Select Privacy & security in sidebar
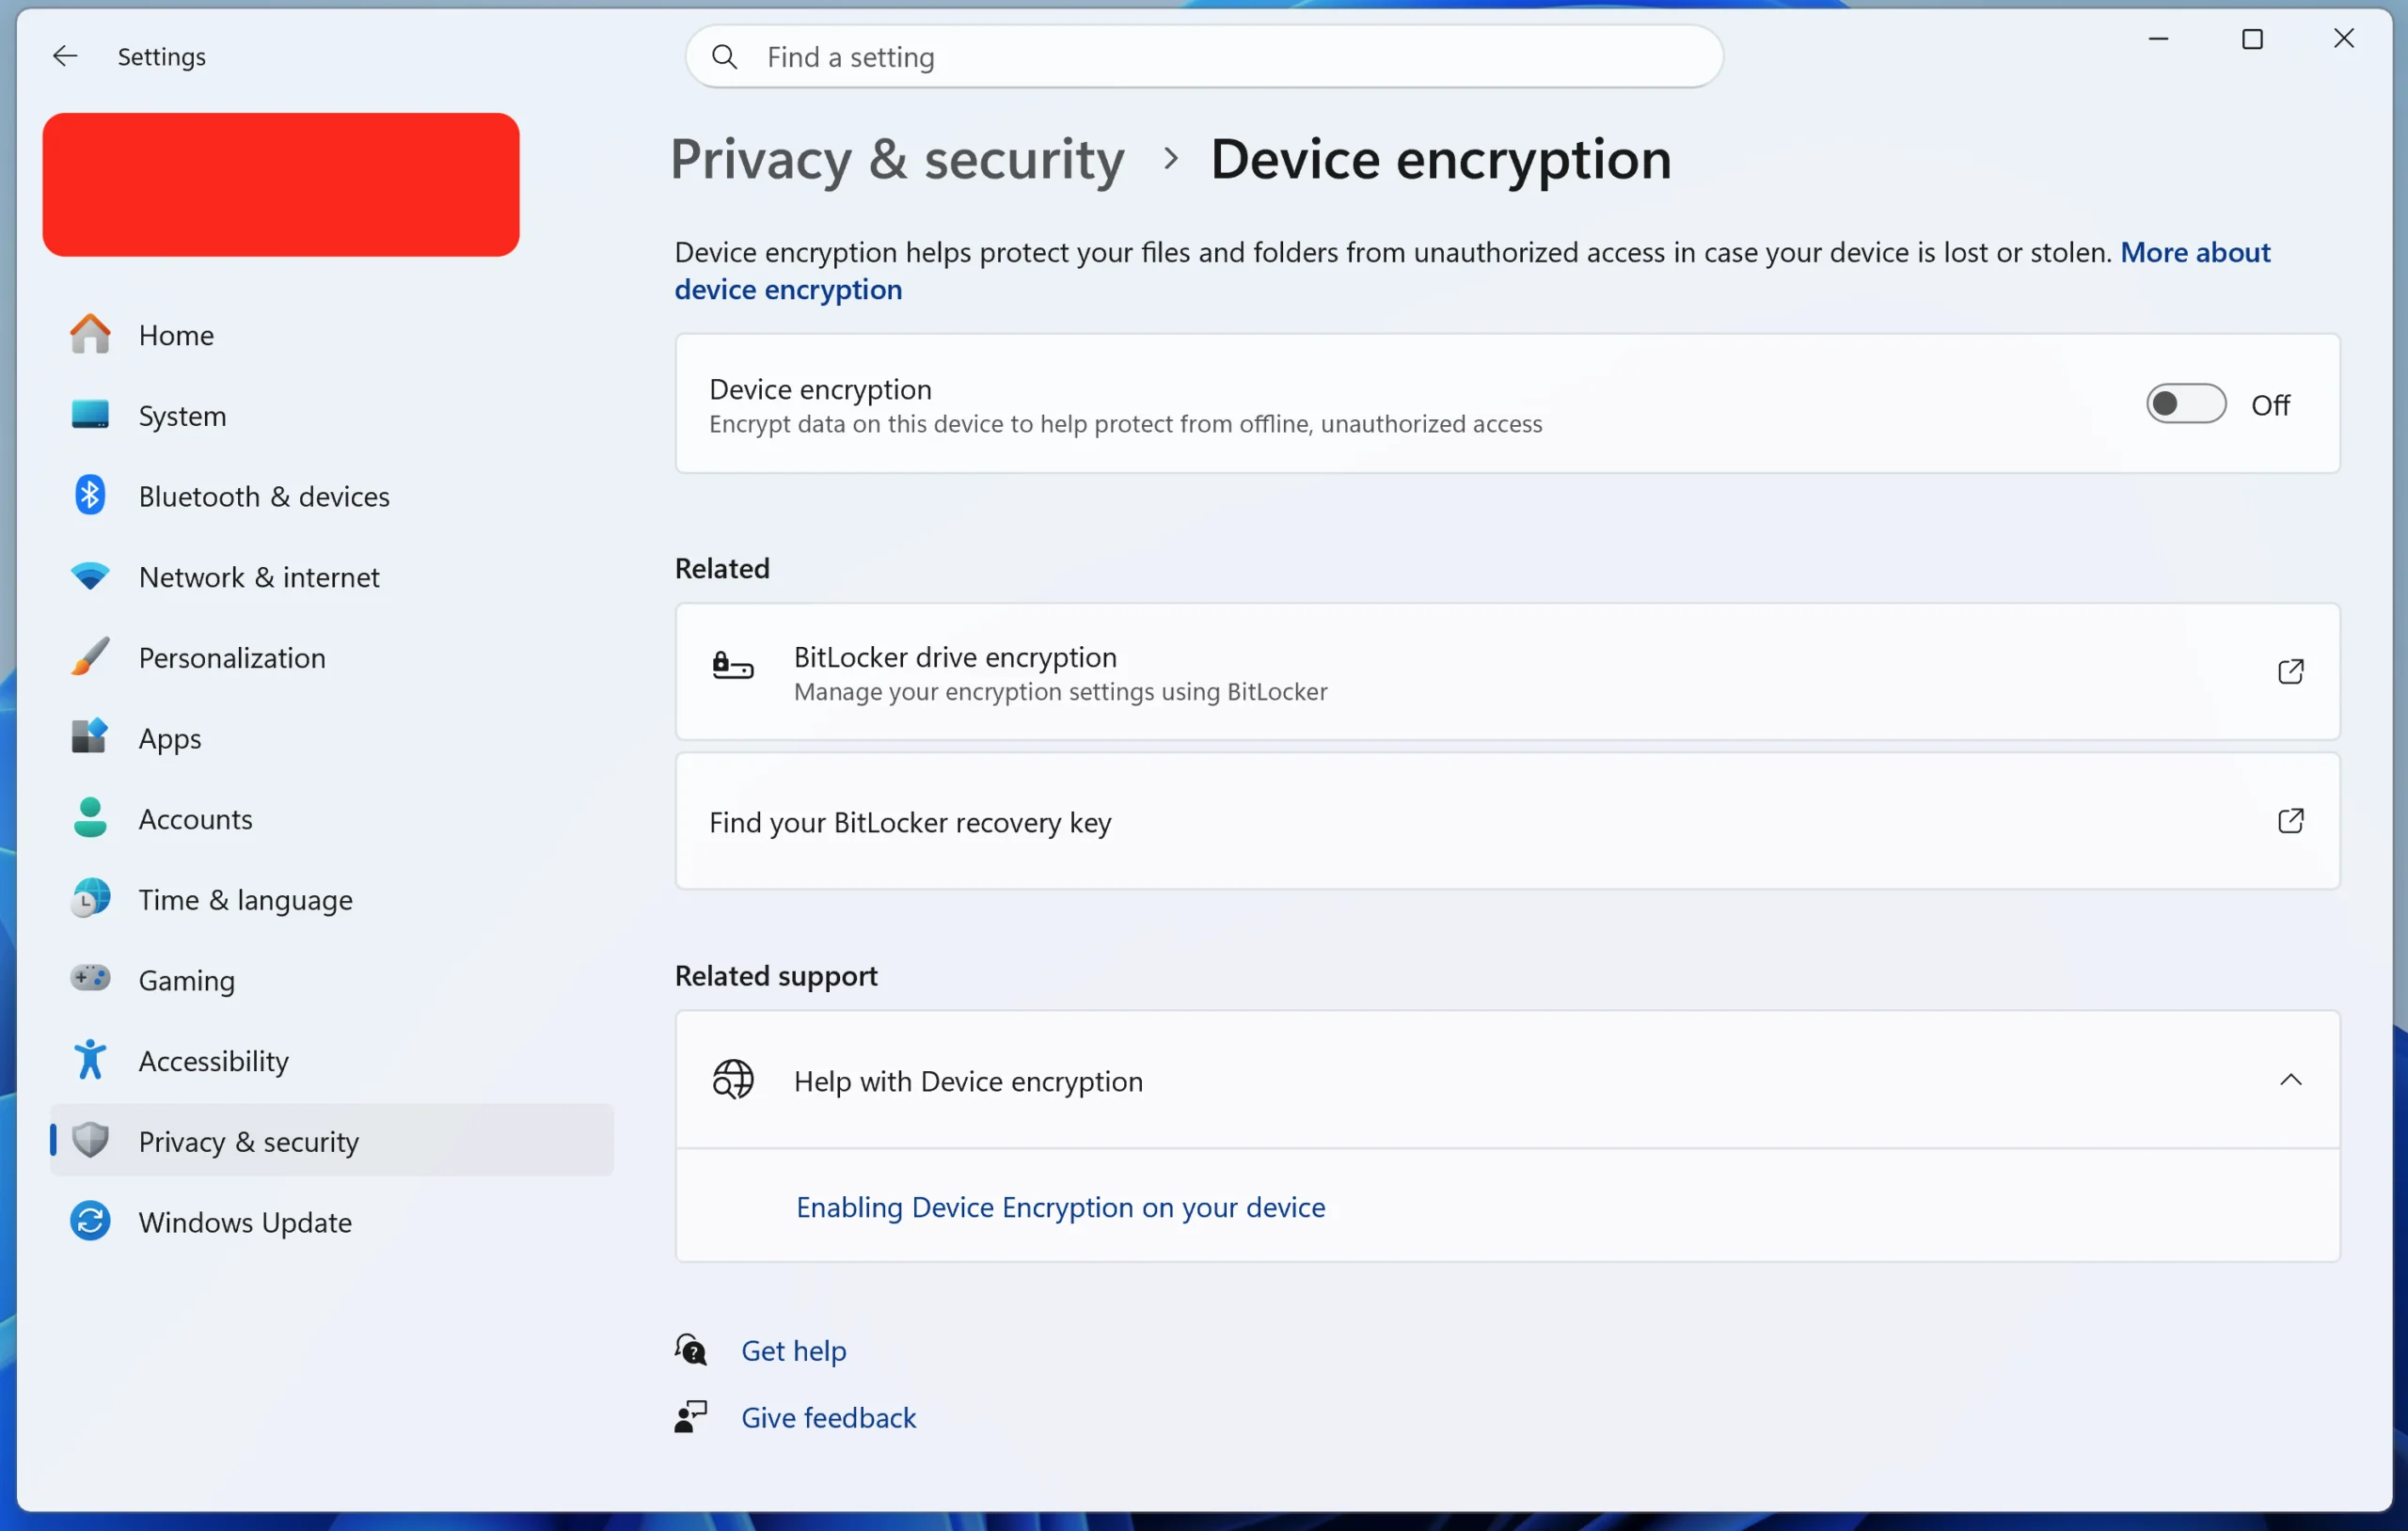This screenshot has height=1531, width=2408. tap(332, 1140)
